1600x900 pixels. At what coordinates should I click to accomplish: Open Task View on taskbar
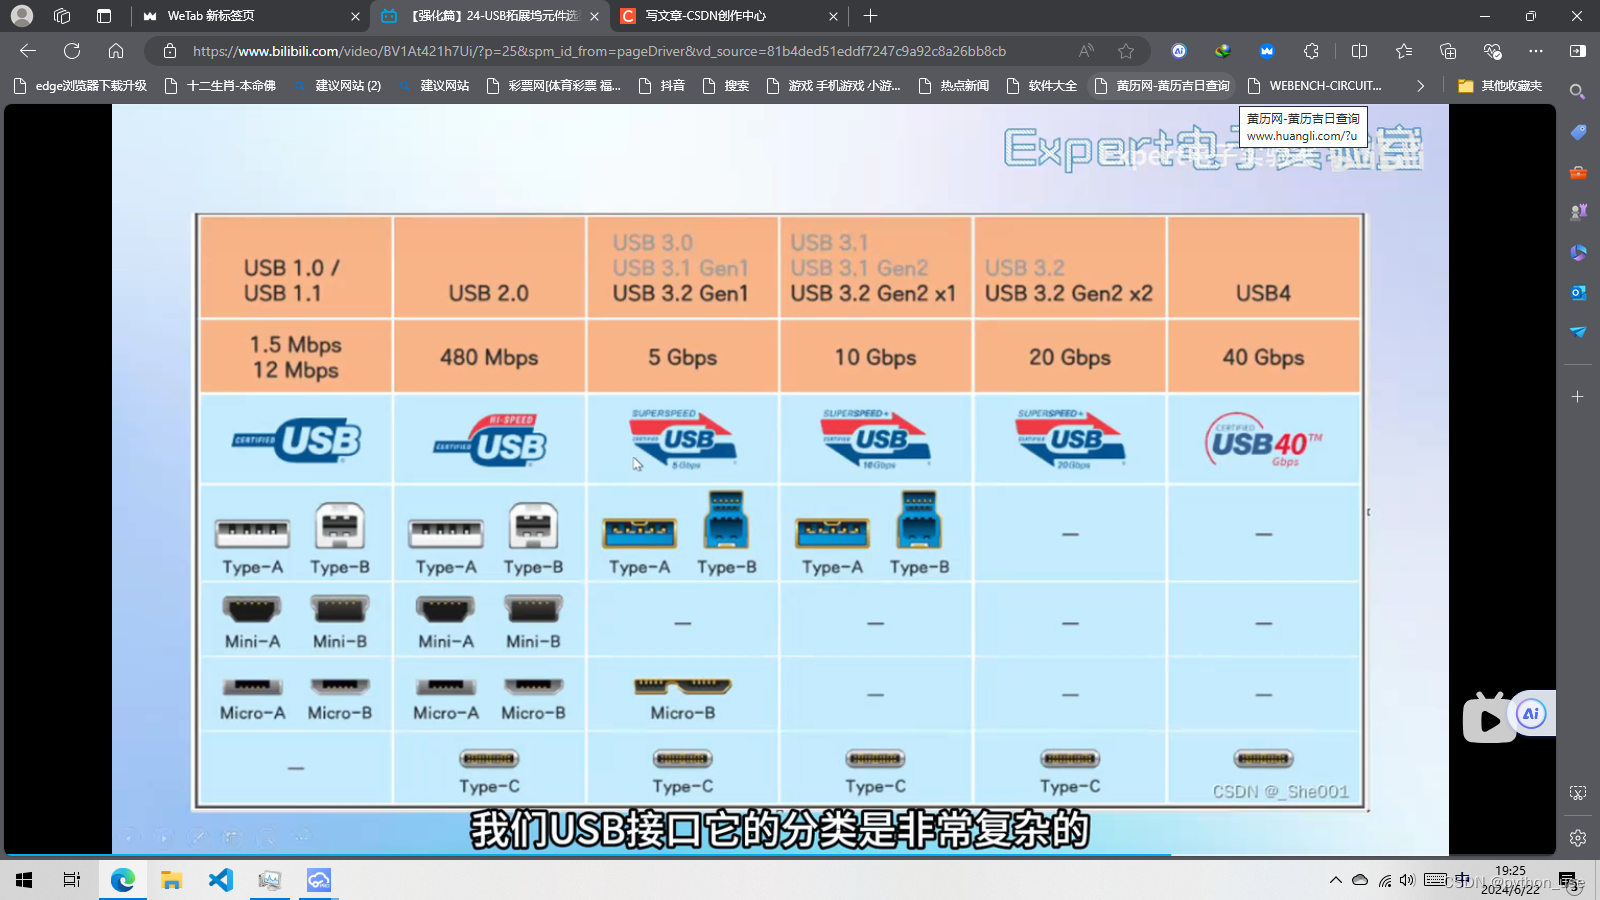72,880
